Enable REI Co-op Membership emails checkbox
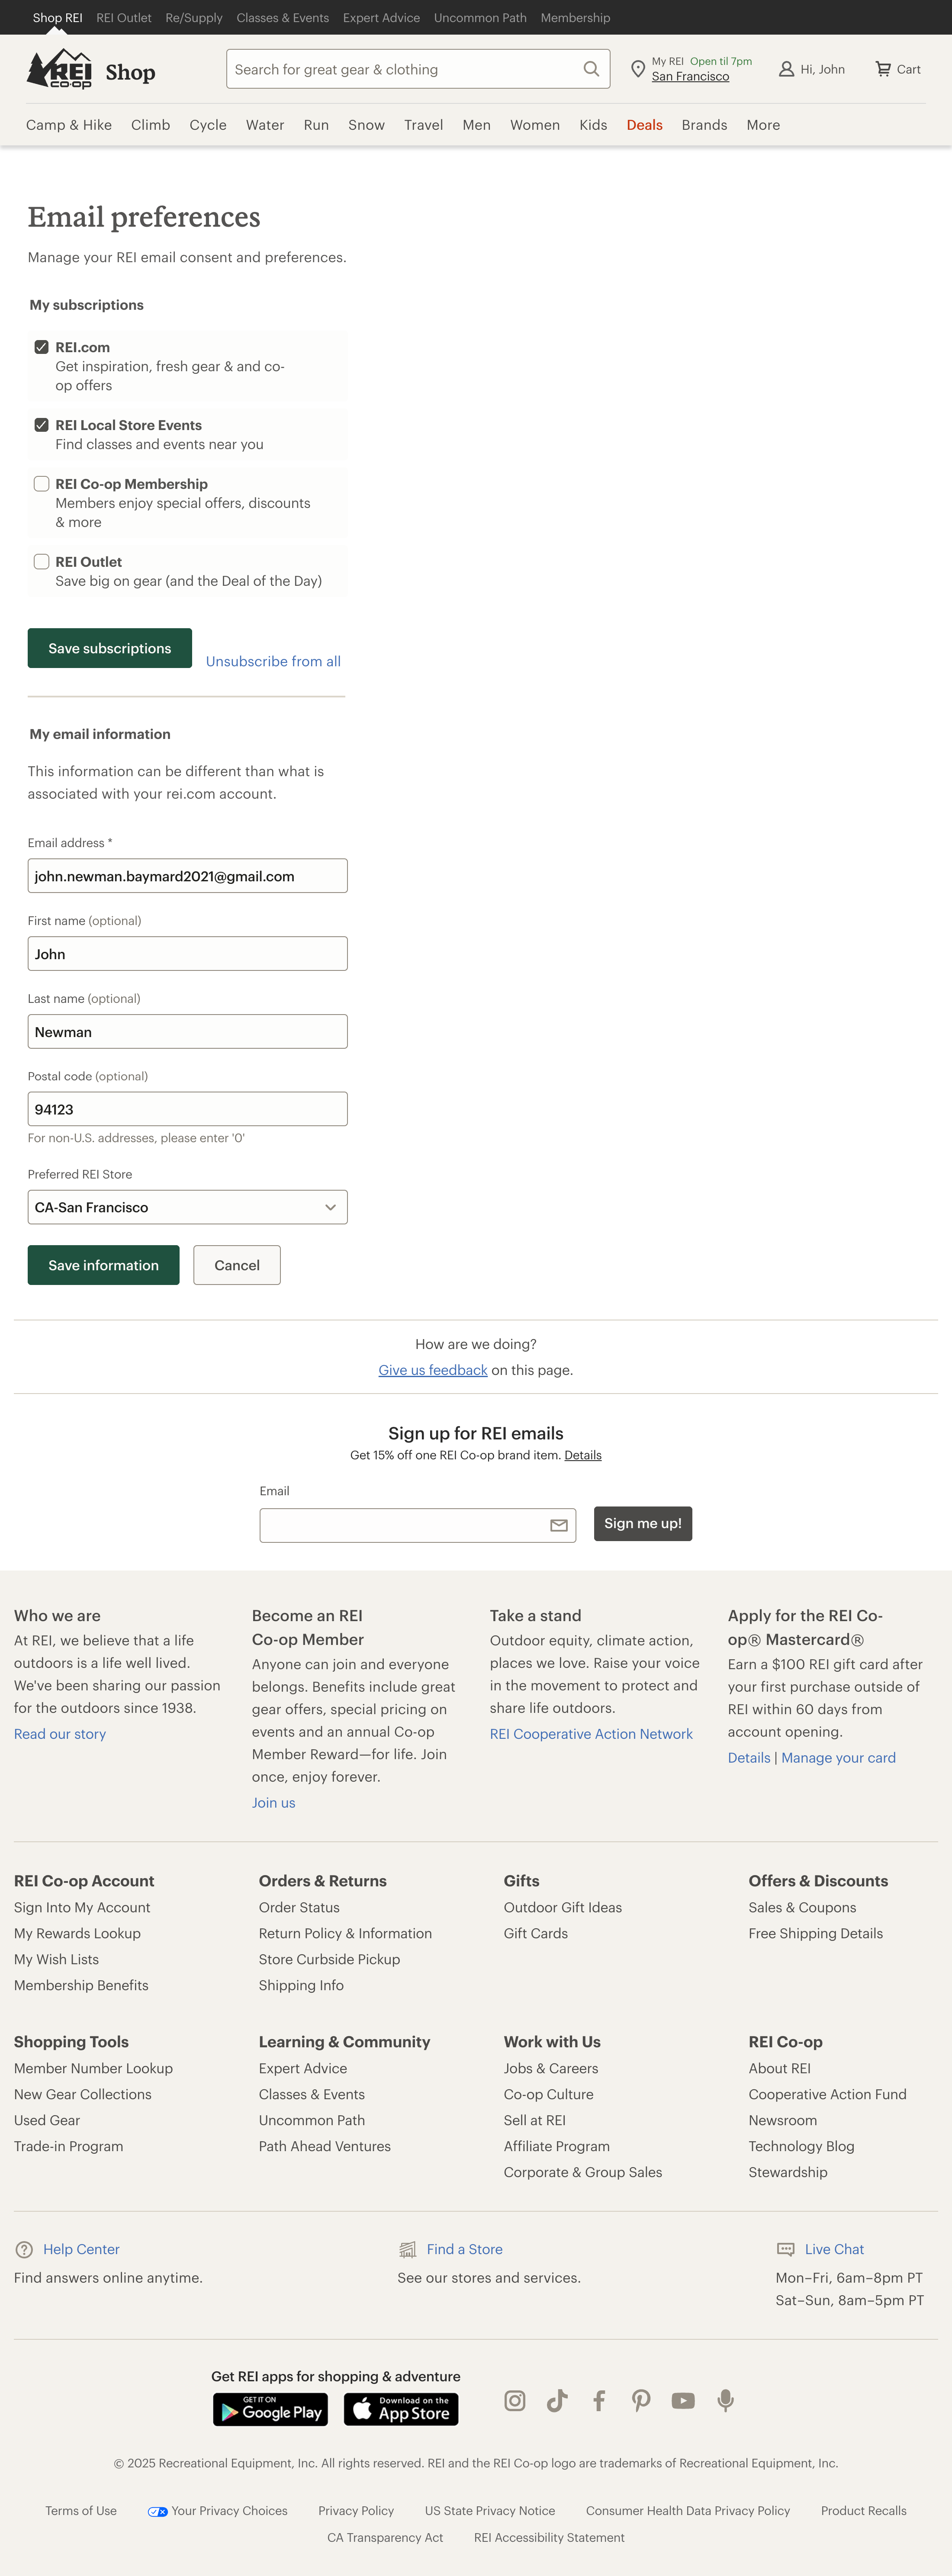This screenshot has height=2576, width=952. tap(42, 484)
